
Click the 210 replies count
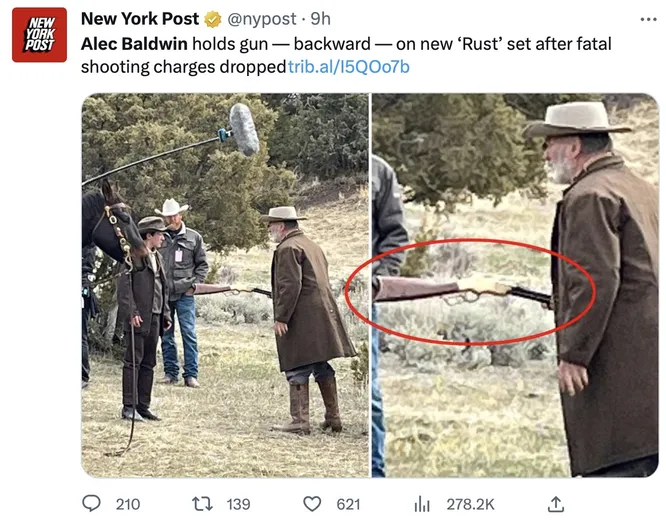(128, 504)
